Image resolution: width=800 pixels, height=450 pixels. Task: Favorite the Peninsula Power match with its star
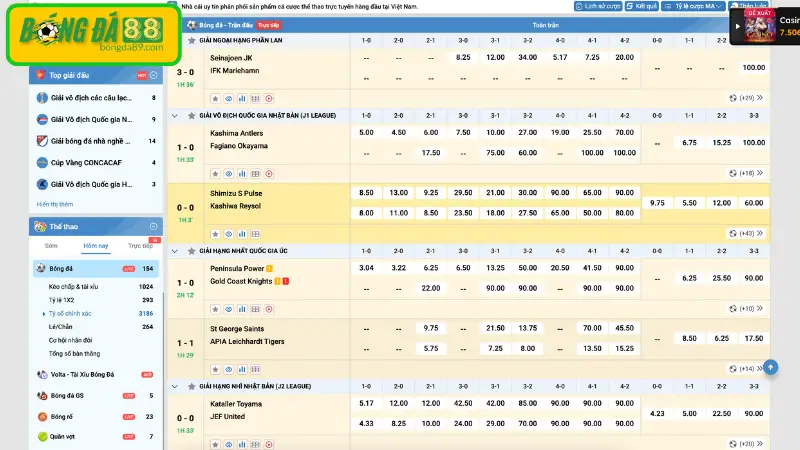tap(215, 309)
